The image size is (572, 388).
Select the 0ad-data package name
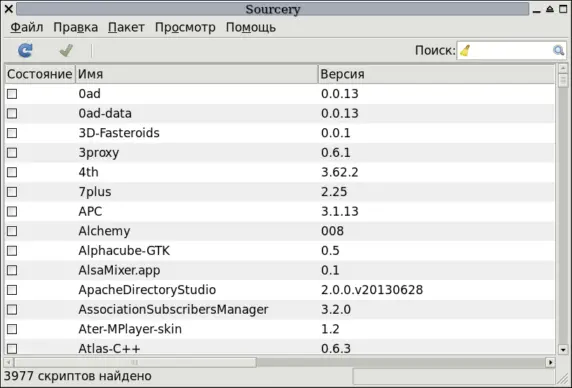pyautogui.click(x=105, y=113)
